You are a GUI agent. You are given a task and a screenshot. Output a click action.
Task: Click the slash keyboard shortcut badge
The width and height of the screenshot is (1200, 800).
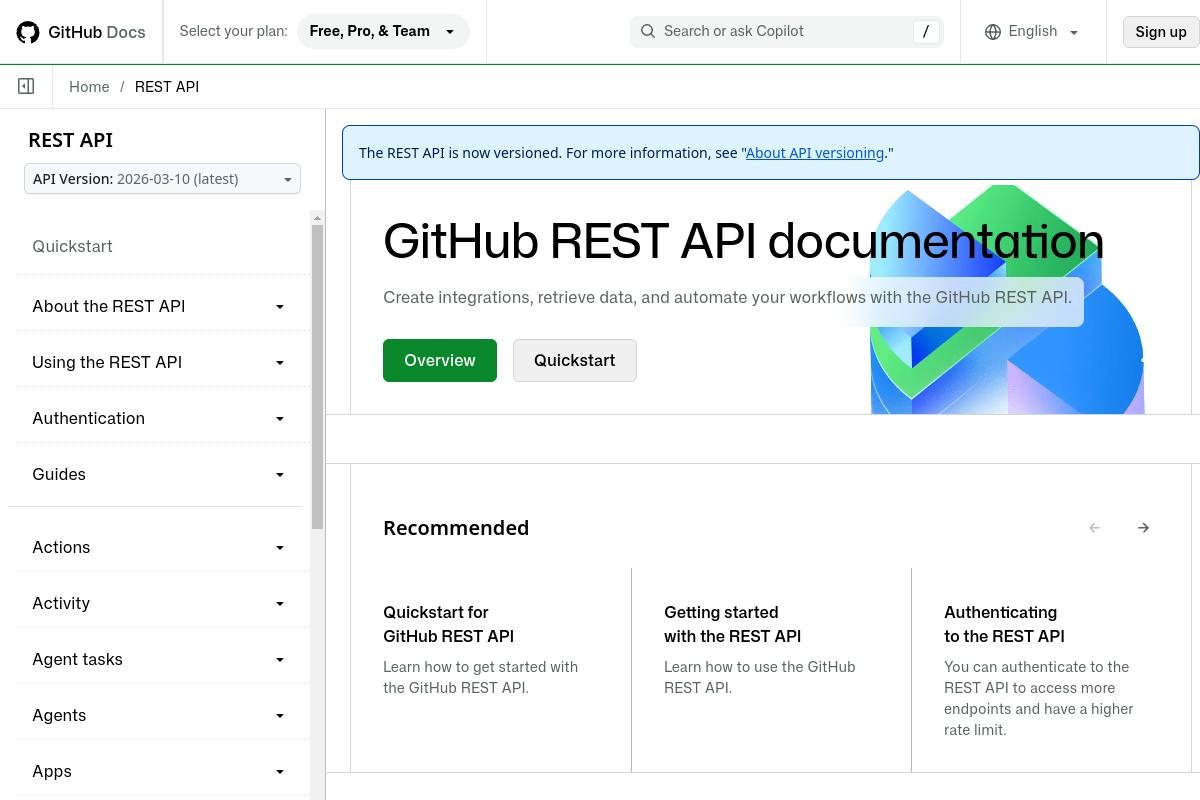pos(926,32)
